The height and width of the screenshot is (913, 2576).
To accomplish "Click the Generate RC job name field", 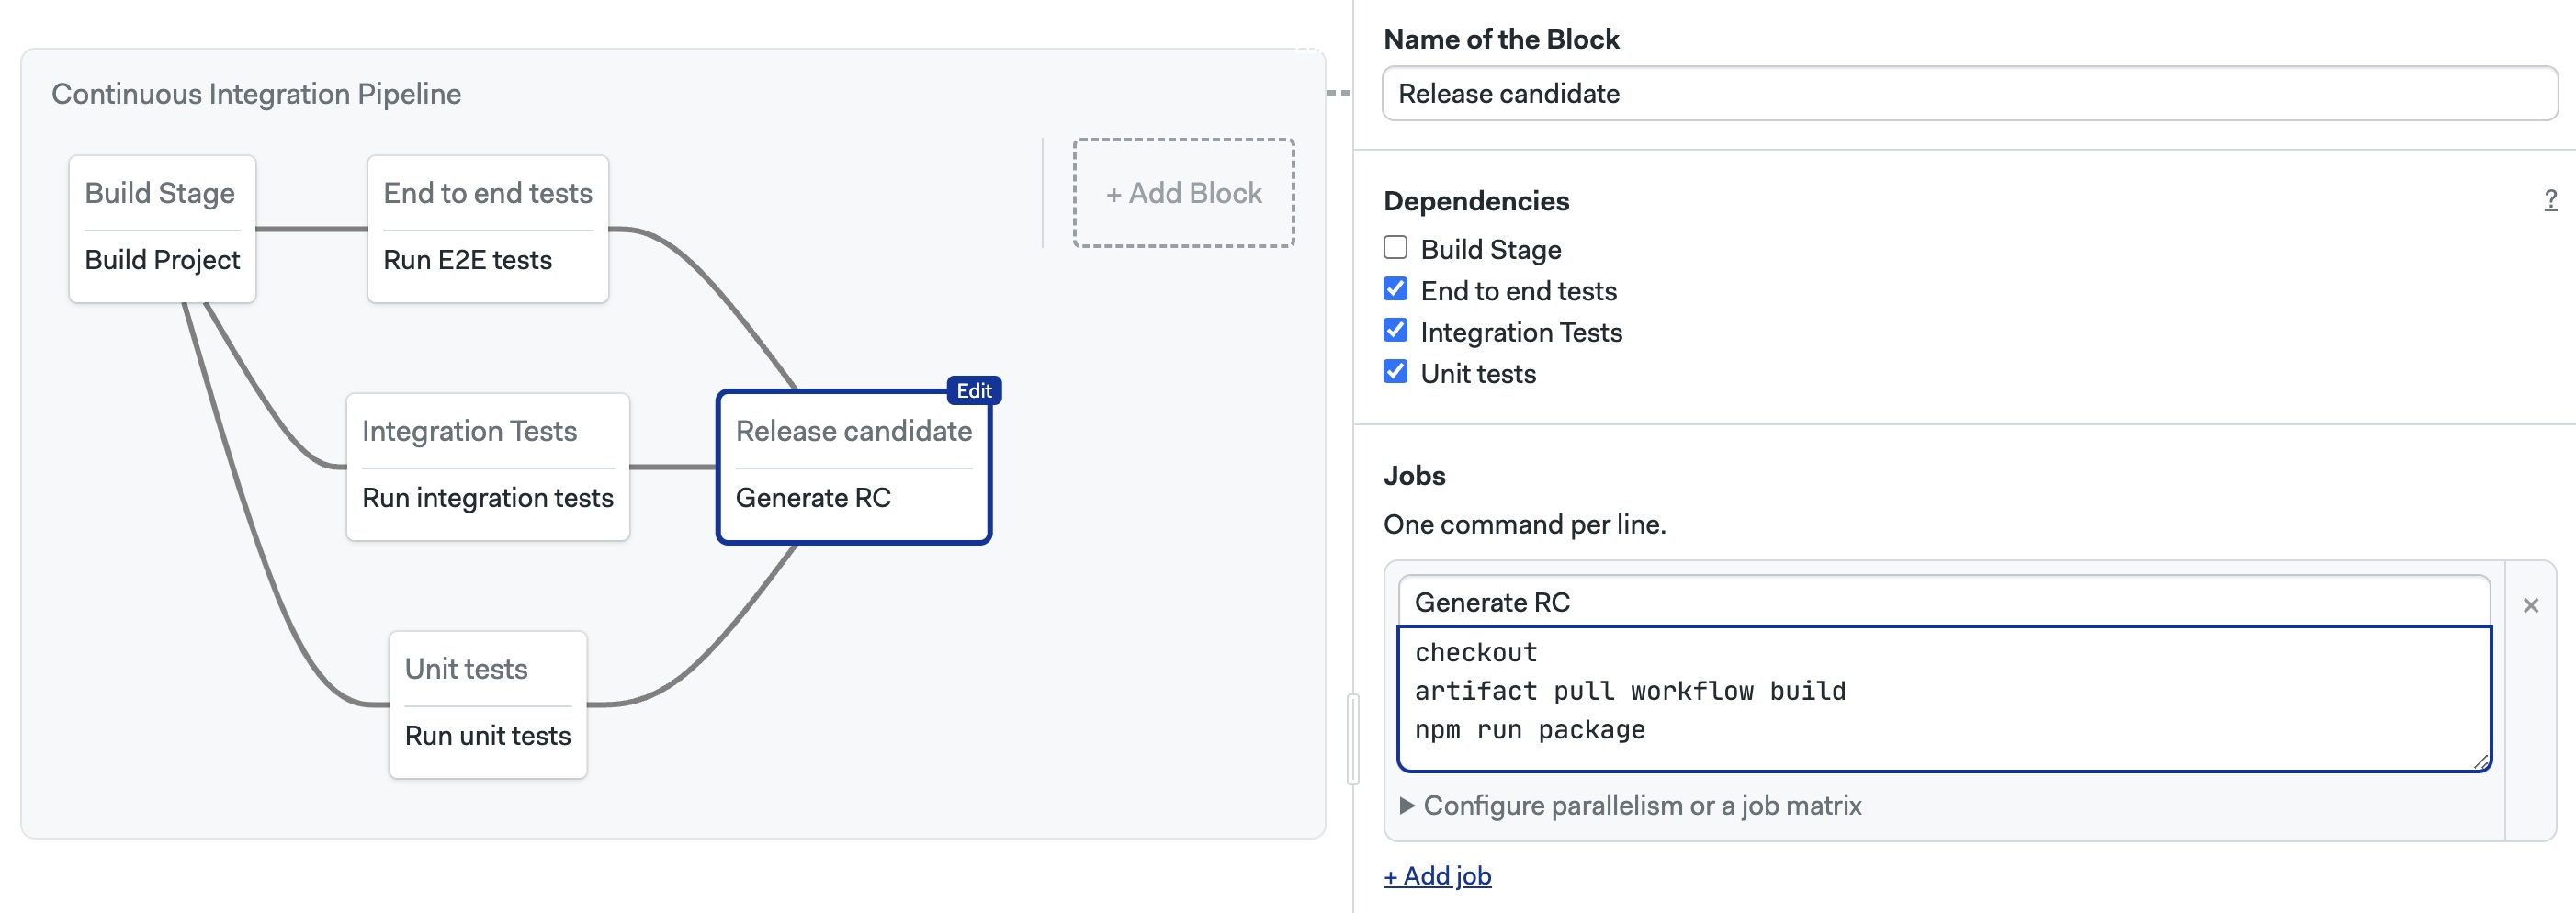I will (x=1942, y=602).
